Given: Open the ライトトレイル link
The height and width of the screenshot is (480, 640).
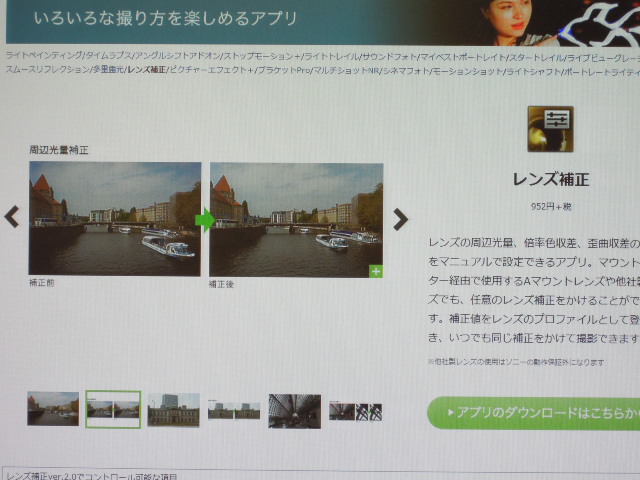Looking at the screenshot, I should click(x=332, y=57).
